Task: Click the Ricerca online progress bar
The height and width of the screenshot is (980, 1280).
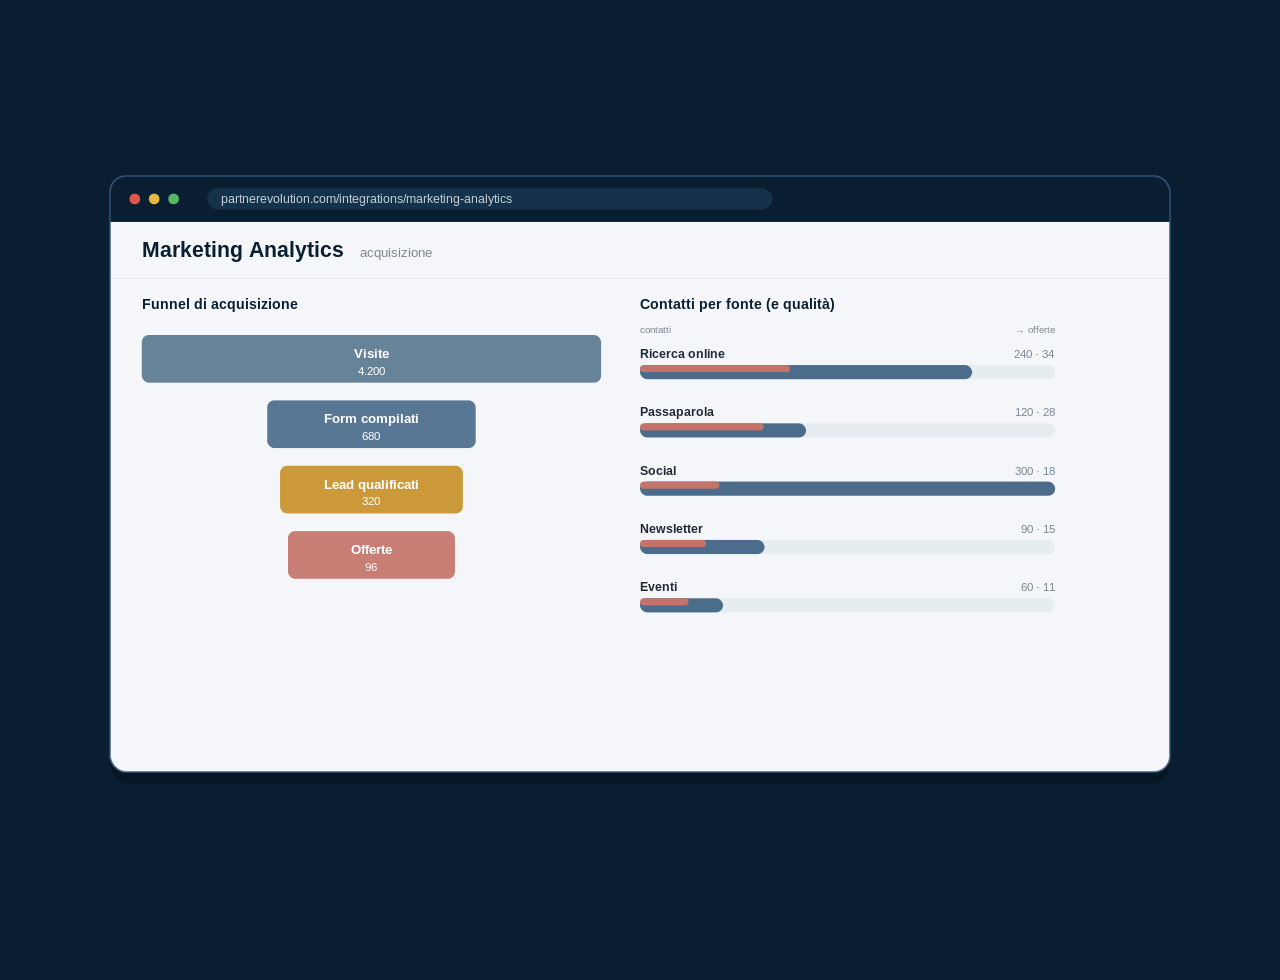Action: (x=847, y=372)
